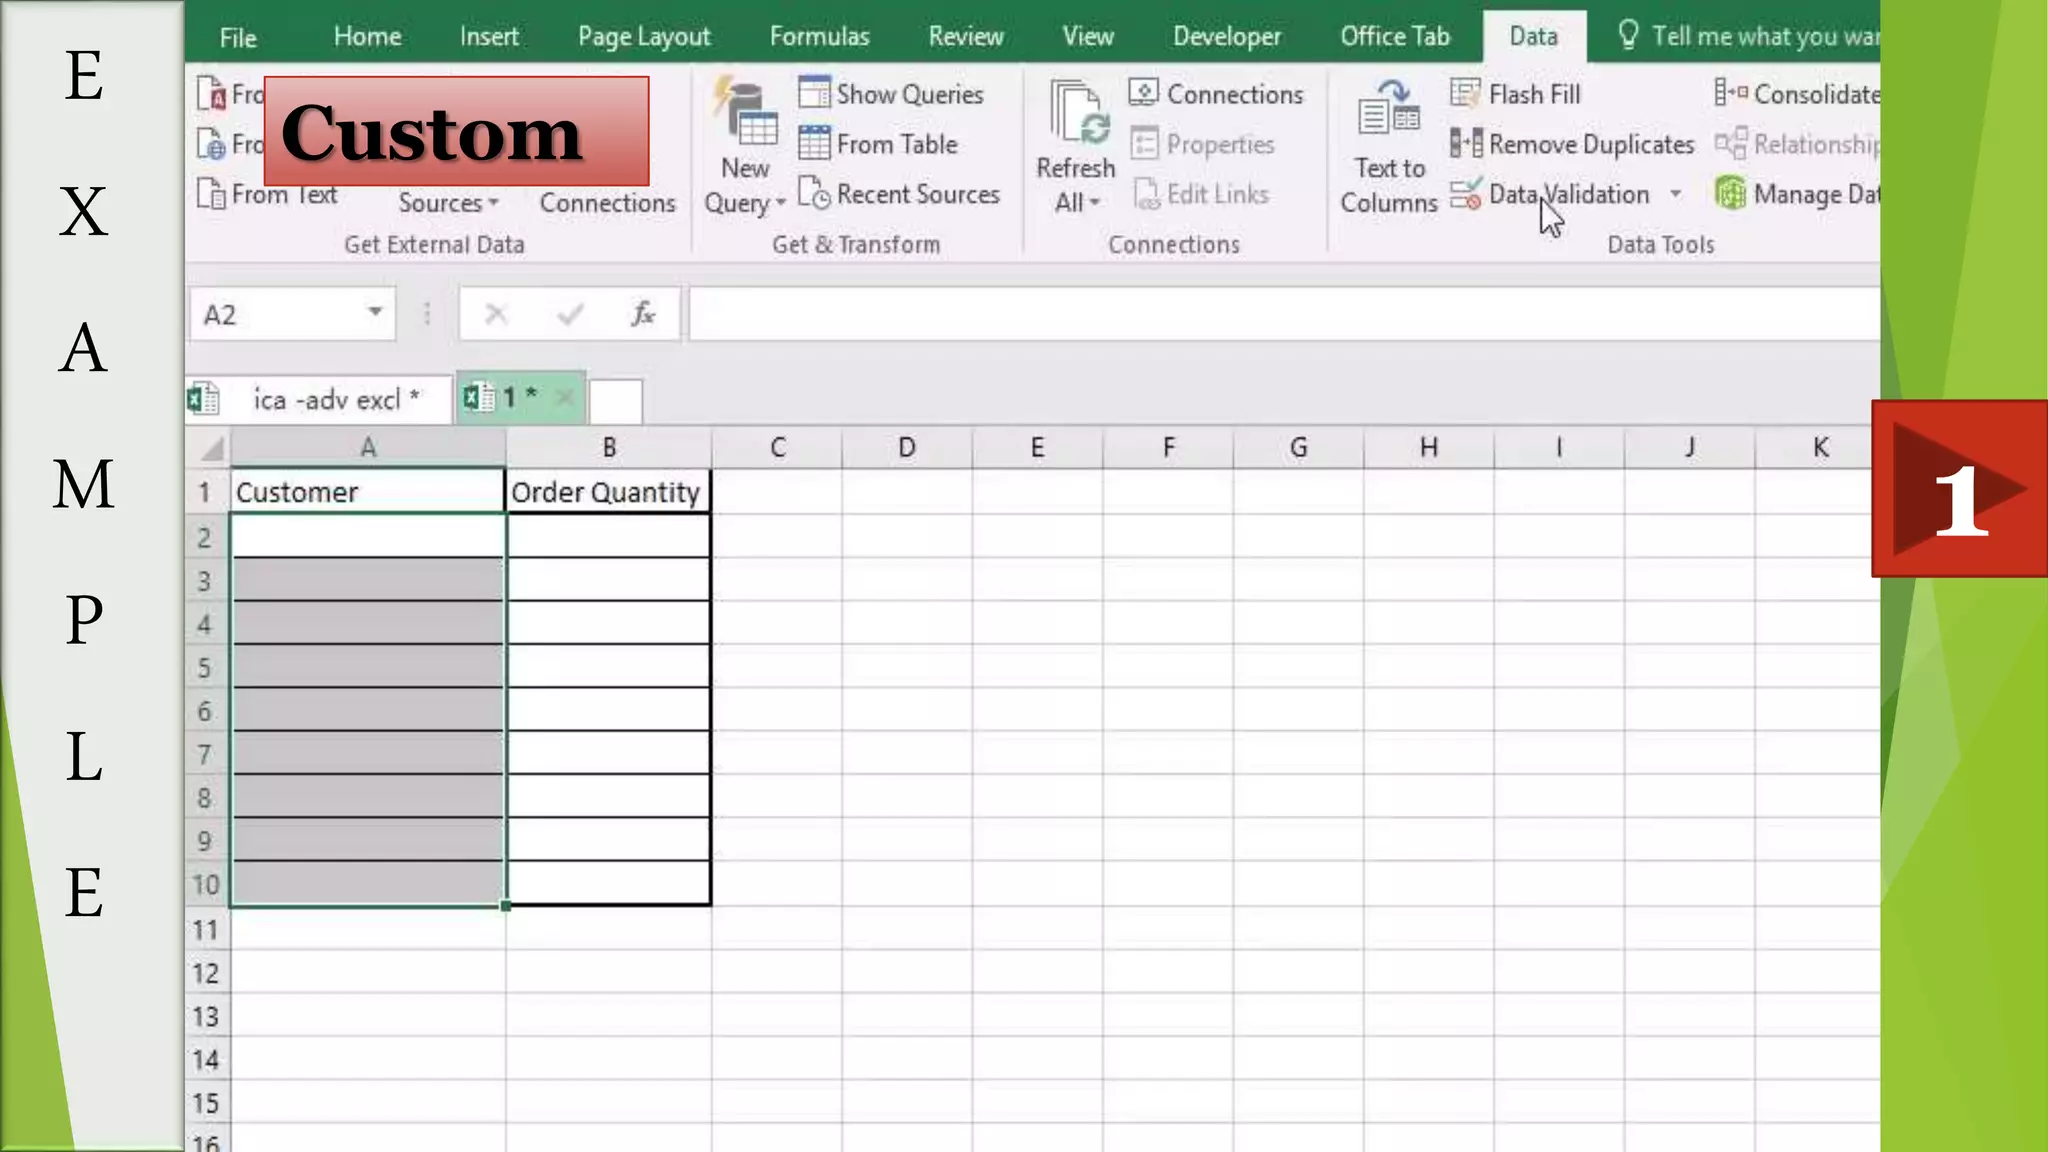Image resolution: width=2048 pixels, height=1152 pixels.
Task: Click the Consolidate icon
Action: click(1731, 94)
